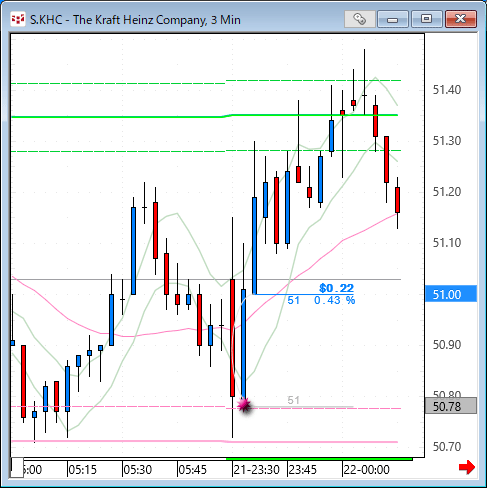Click the 05:45 time axis label

[x=193, y=470]
